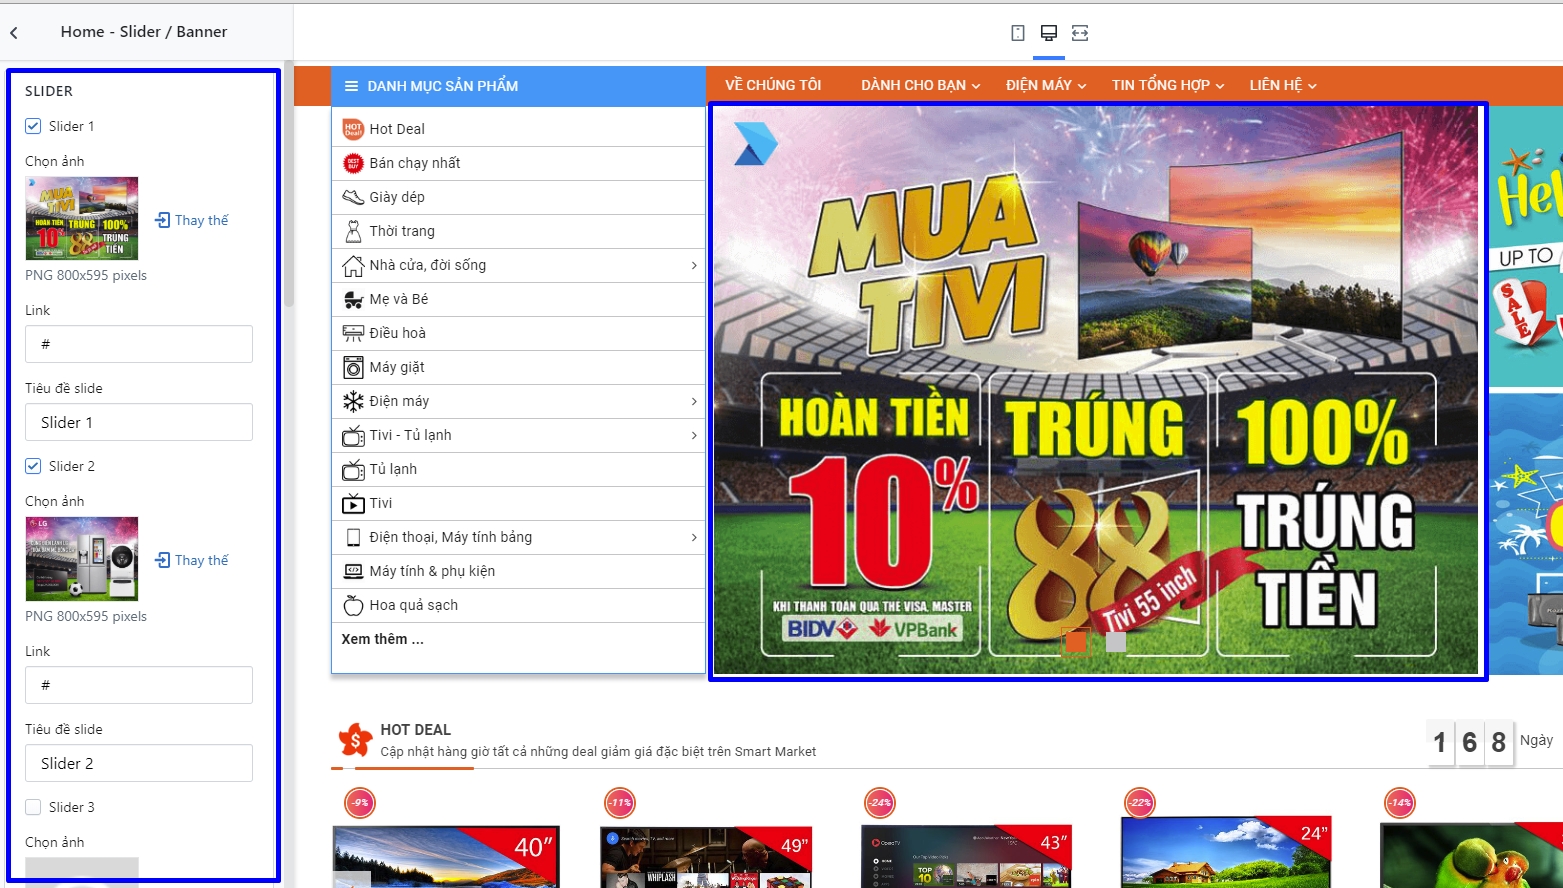The width and height of the screenshot is (1563, 888).
Task: Click the Mẹ và Bé stroller icon
Action: [353, 299]
